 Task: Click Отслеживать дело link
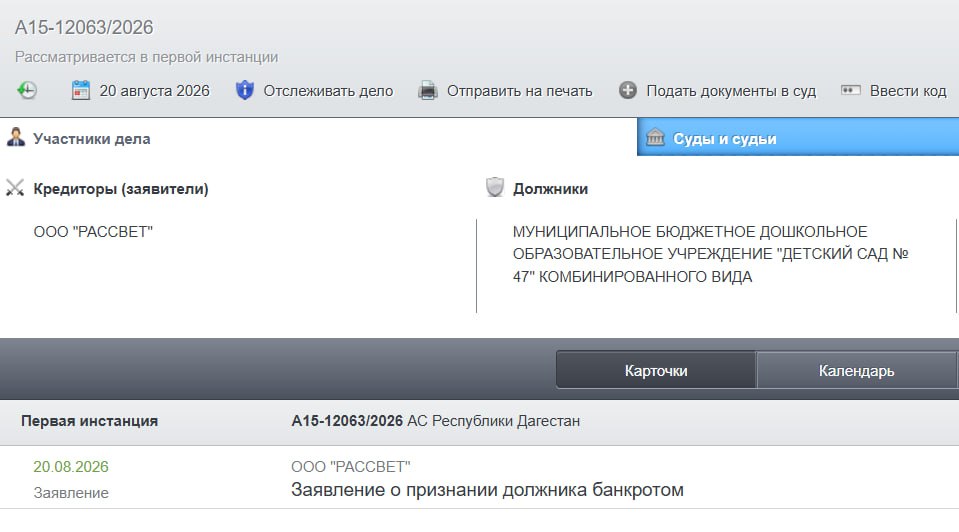point(328,91)
